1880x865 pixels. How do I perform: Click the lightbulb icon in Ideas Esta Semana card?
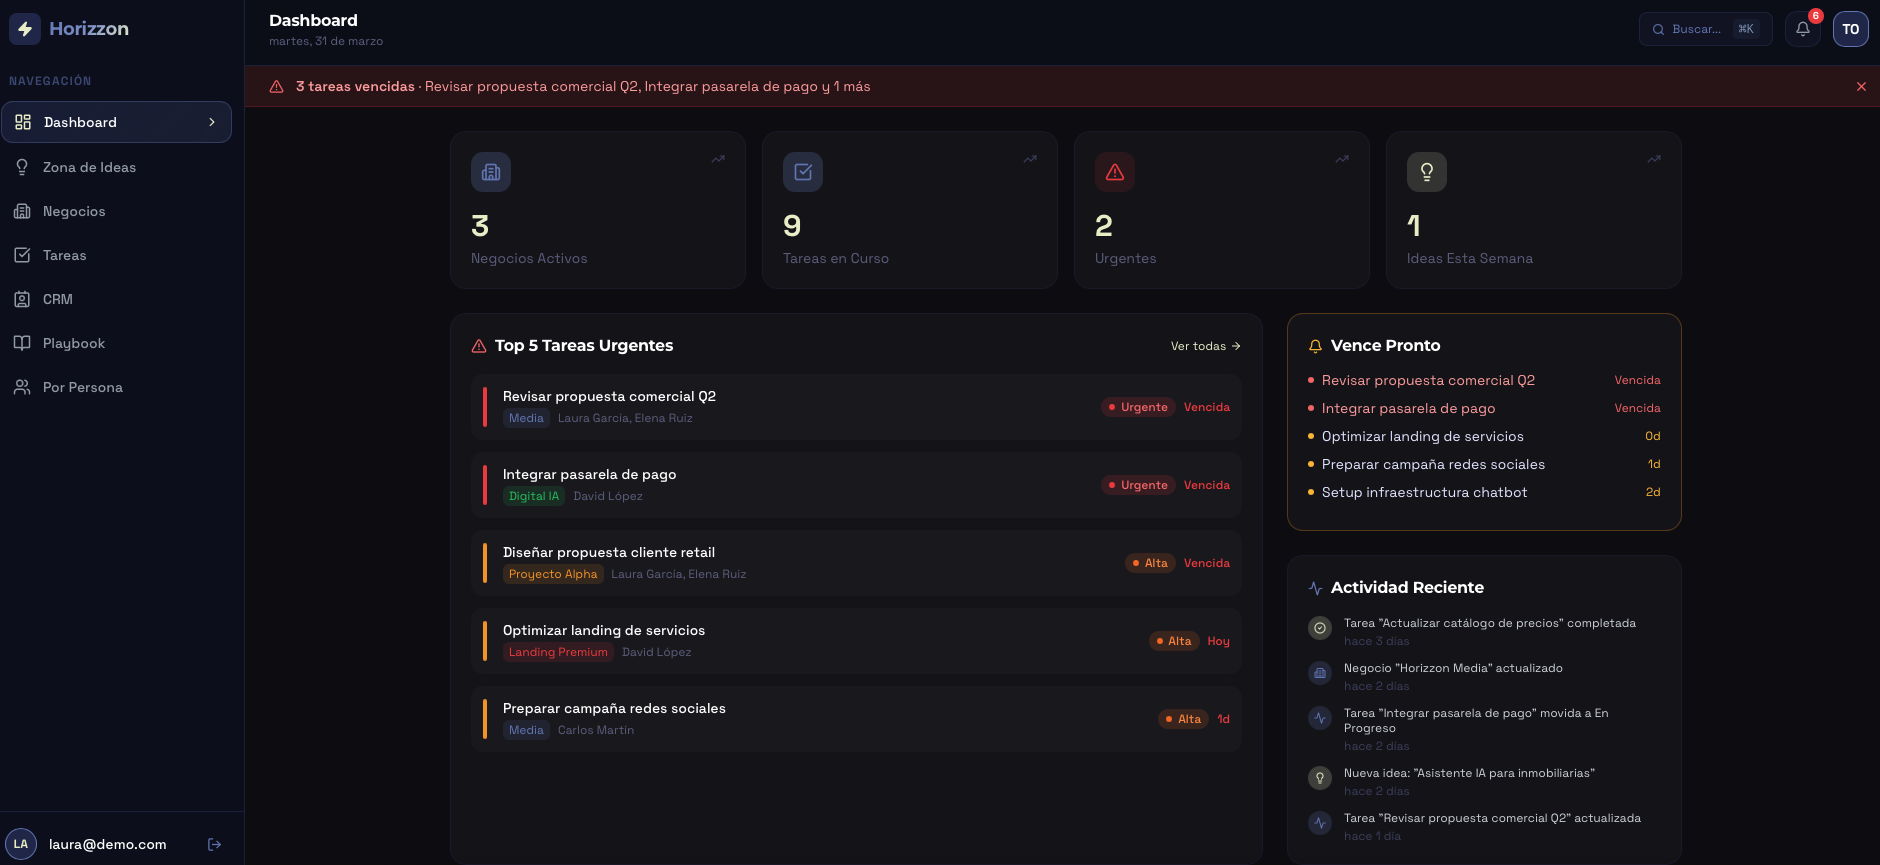pos(1427,172)
